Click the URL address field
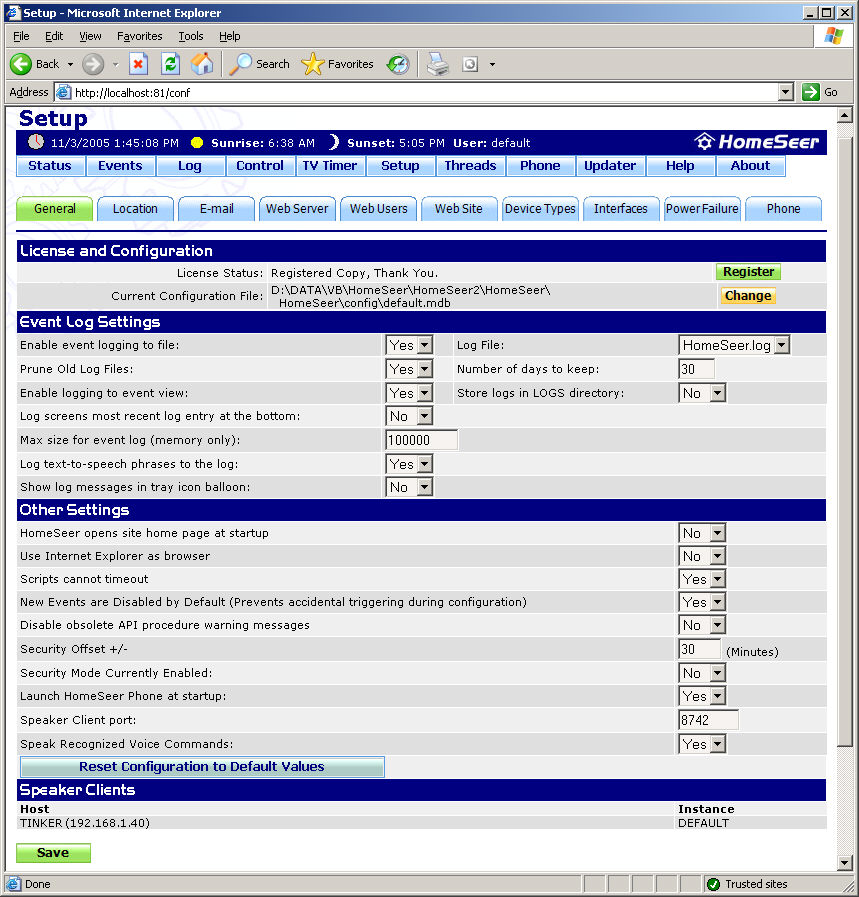859x897 pixels. pyautogui.click(x=424, y=92)
